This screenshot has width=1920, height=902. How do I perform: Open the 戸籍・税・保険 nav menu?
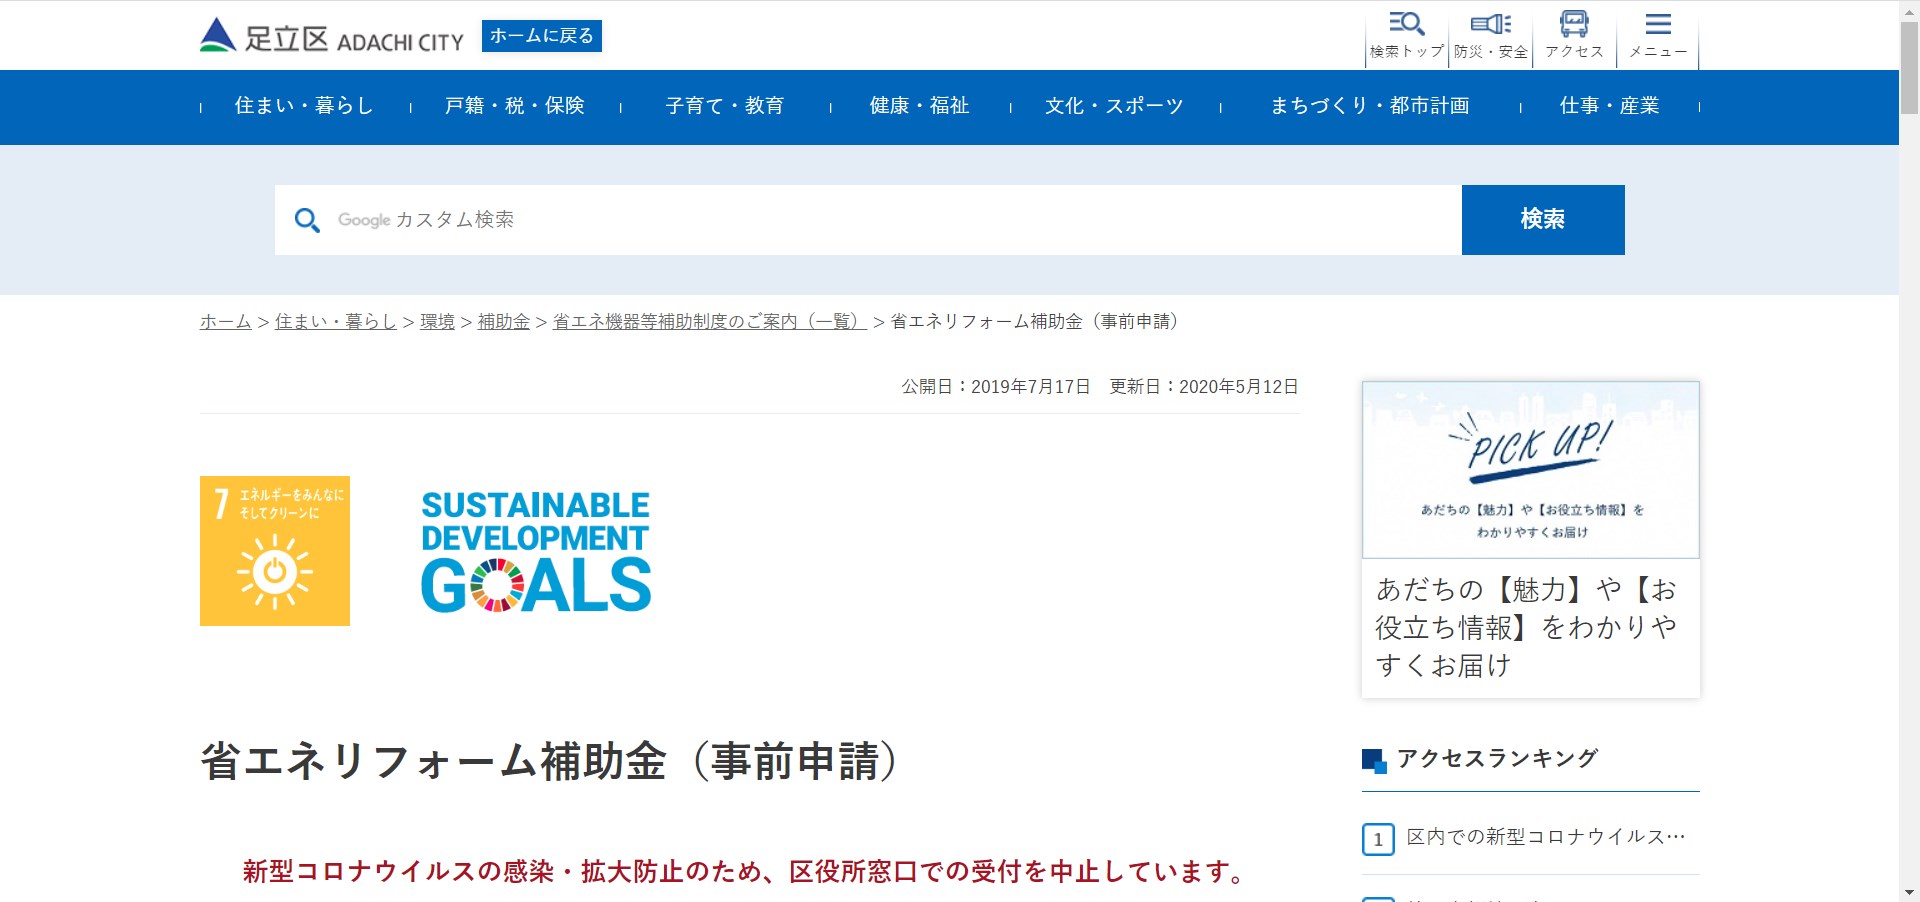514,106
